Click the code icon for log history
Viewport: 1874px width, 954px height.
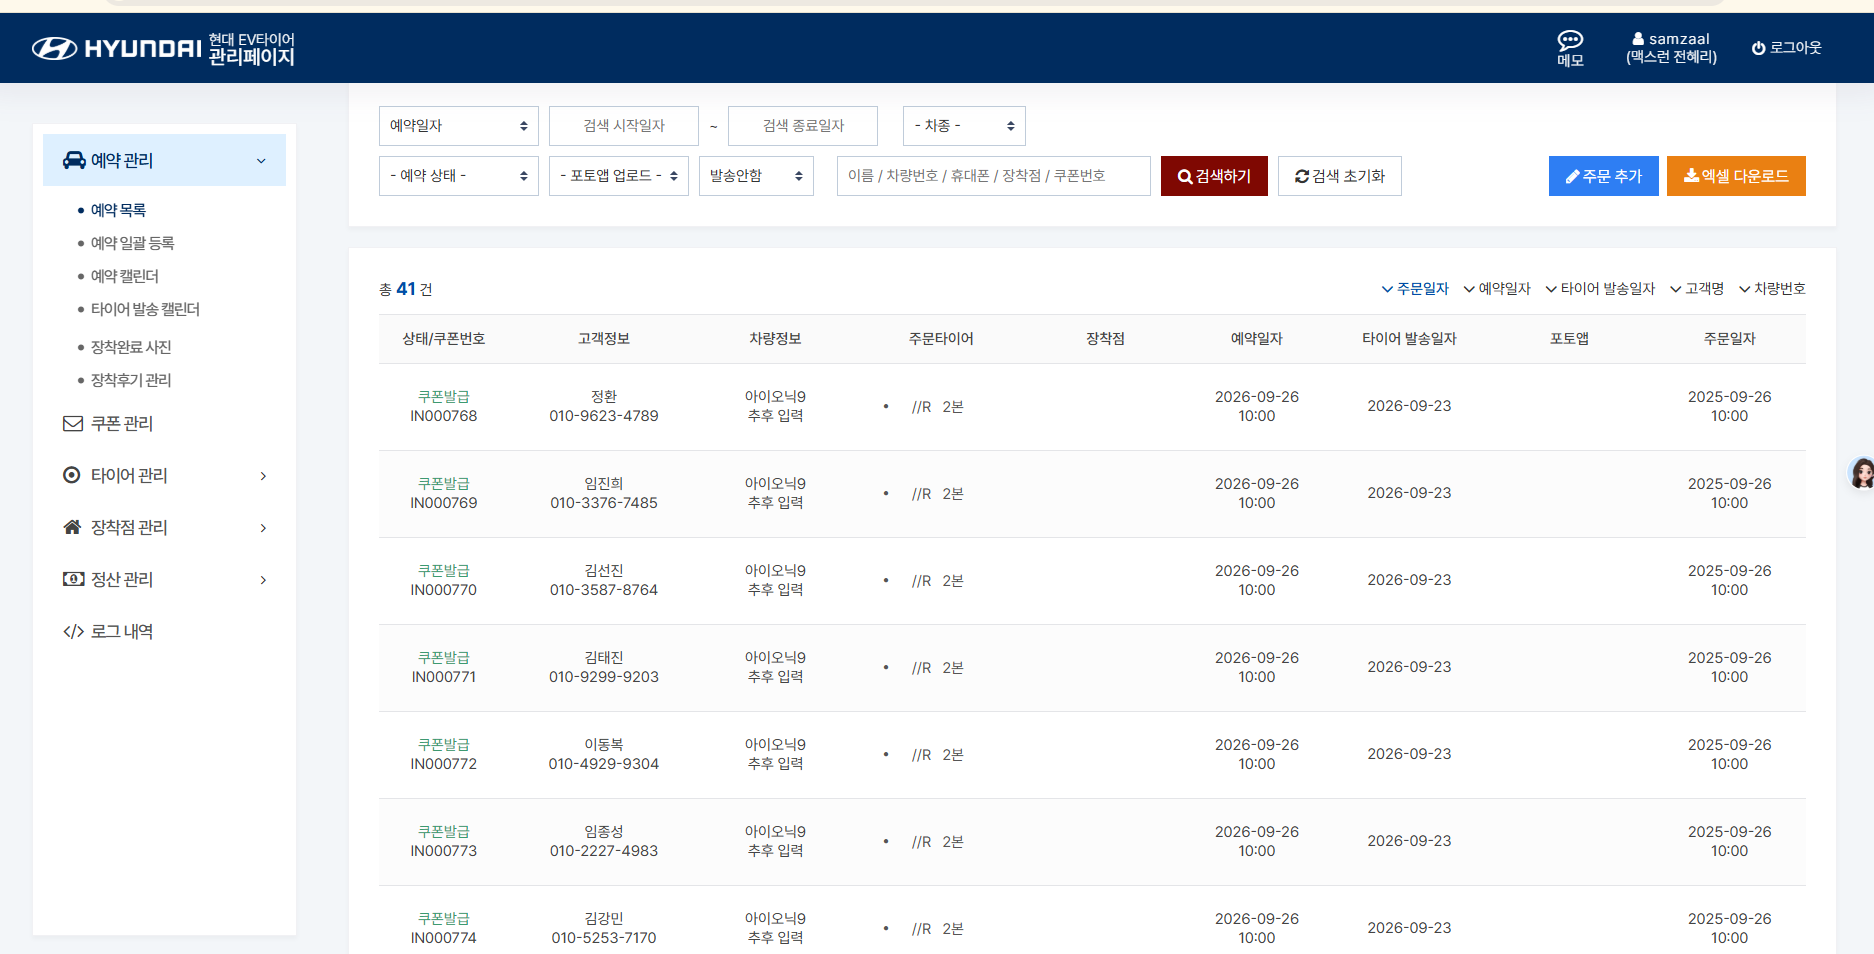point(73,632)
